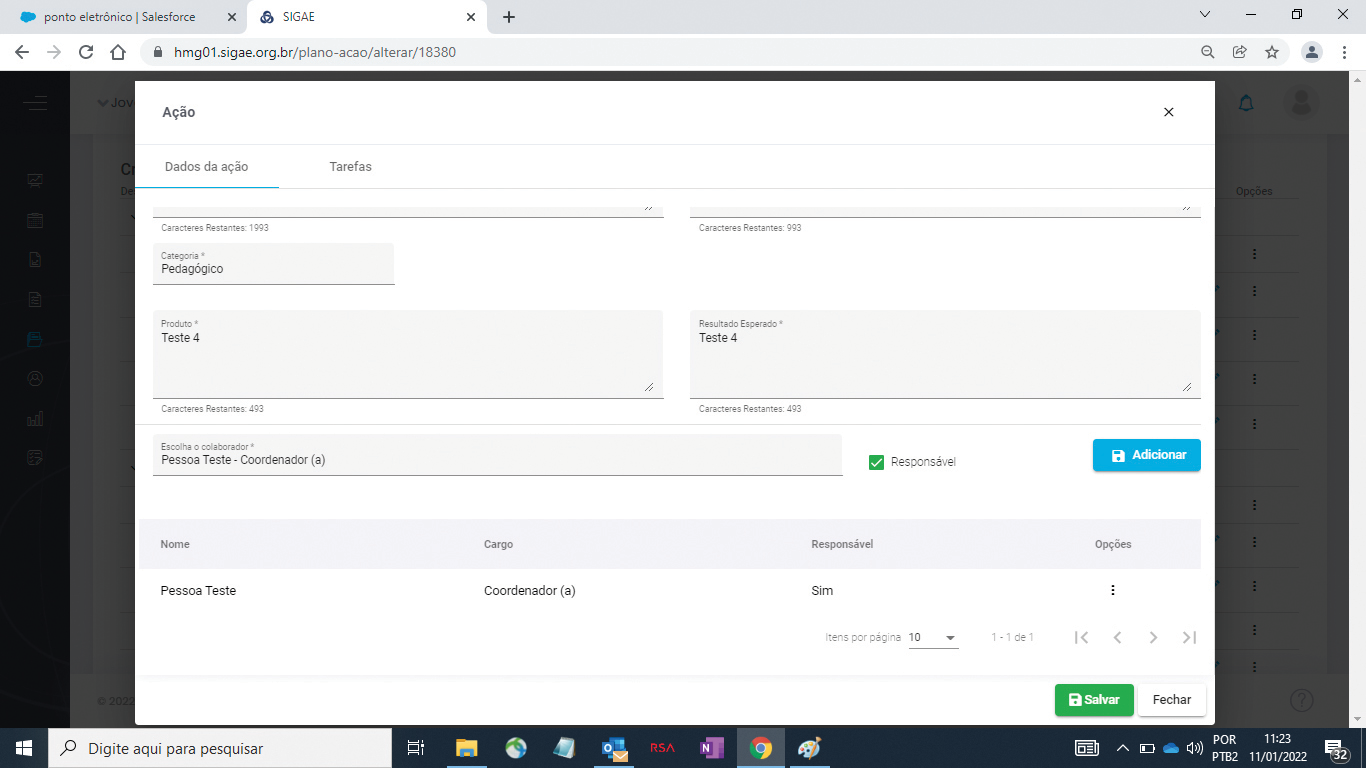The height and width of the screenshot is (768, 1366).
Task: Save the action with Salvar
Action: 1094,700
